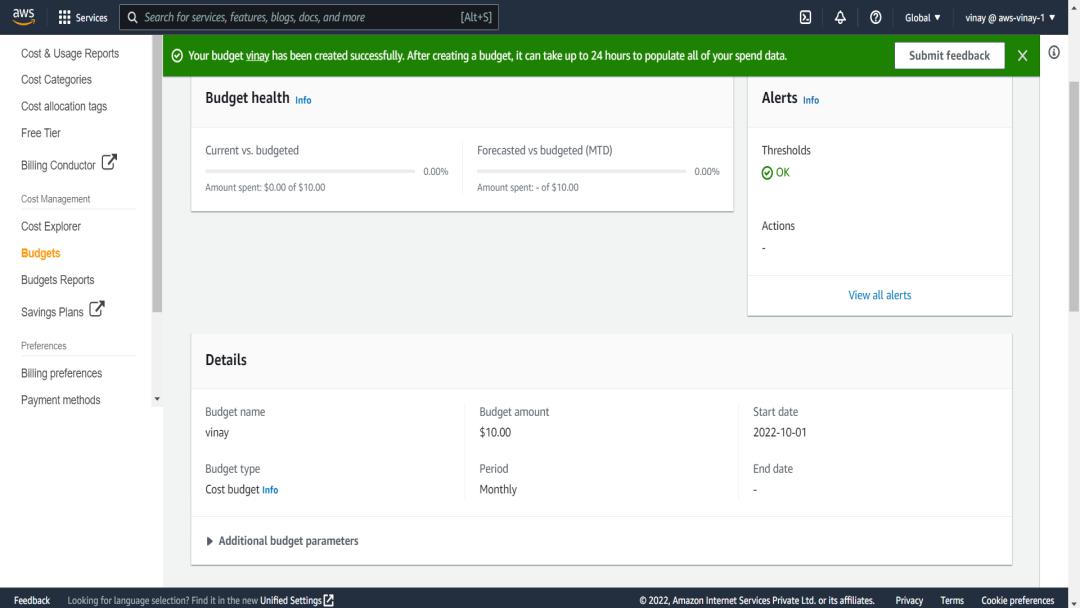The height and width of the screenshot is (608, 1080).
Task: Click the sidebar vertical scrollbar
Action: [x=157, y=174]
